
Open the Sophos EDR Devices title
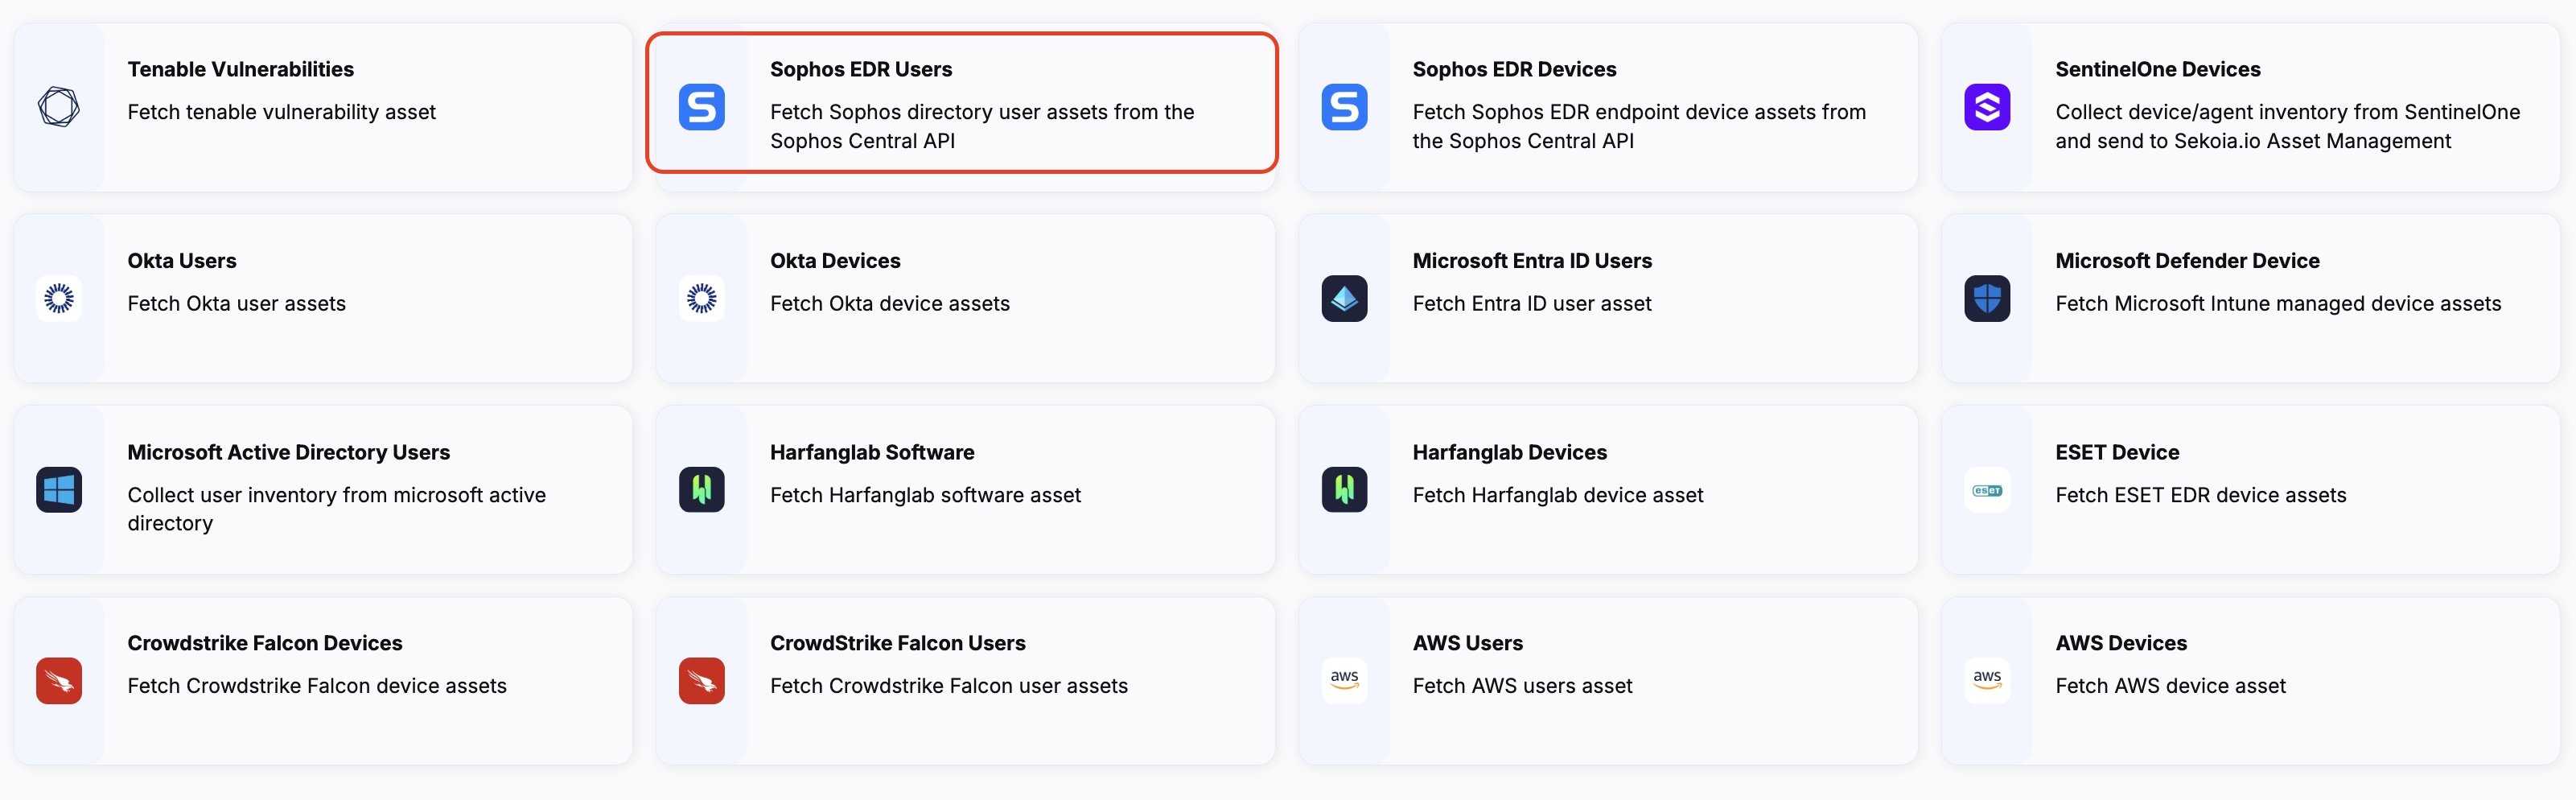(1514, 69)
